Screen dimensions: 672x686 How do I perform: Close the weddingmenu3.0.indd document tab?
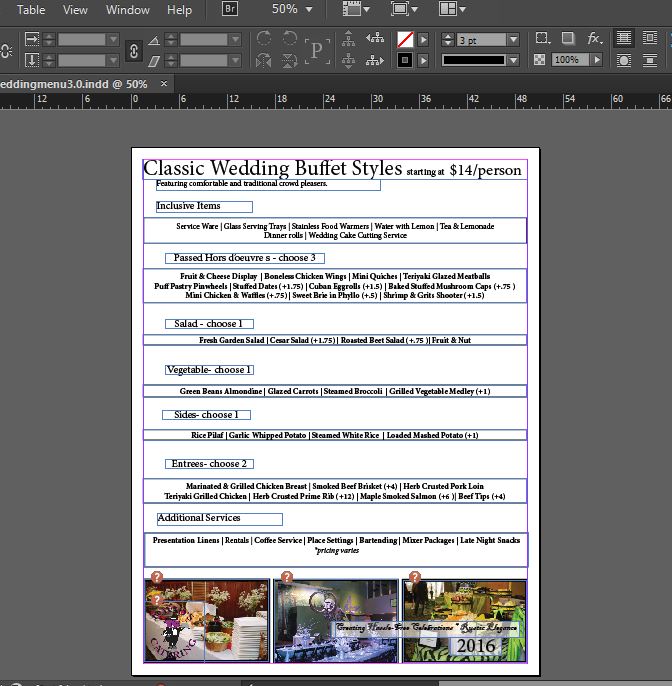[x=164, y=84]
